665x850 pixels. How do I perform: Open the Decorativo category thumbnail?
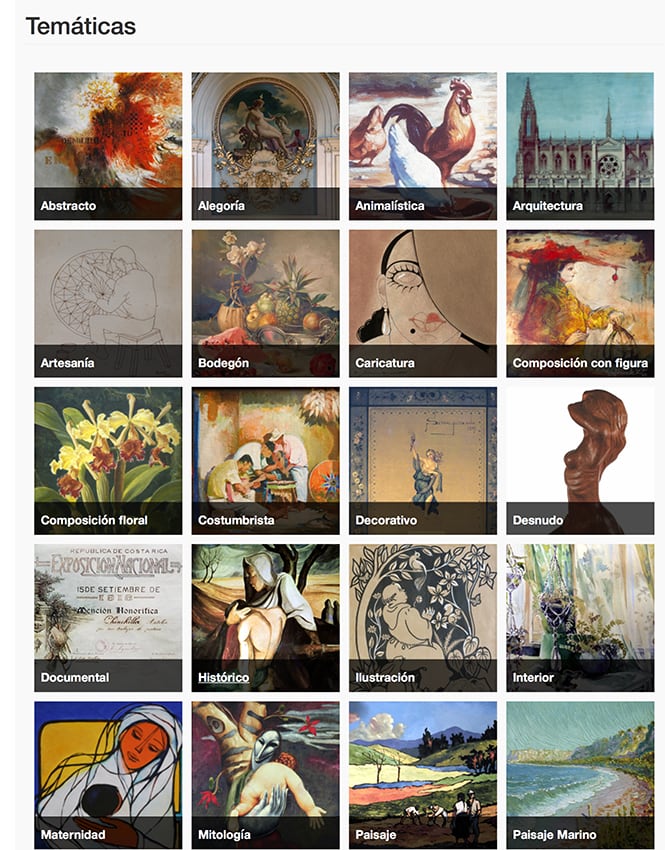(423, 460)
